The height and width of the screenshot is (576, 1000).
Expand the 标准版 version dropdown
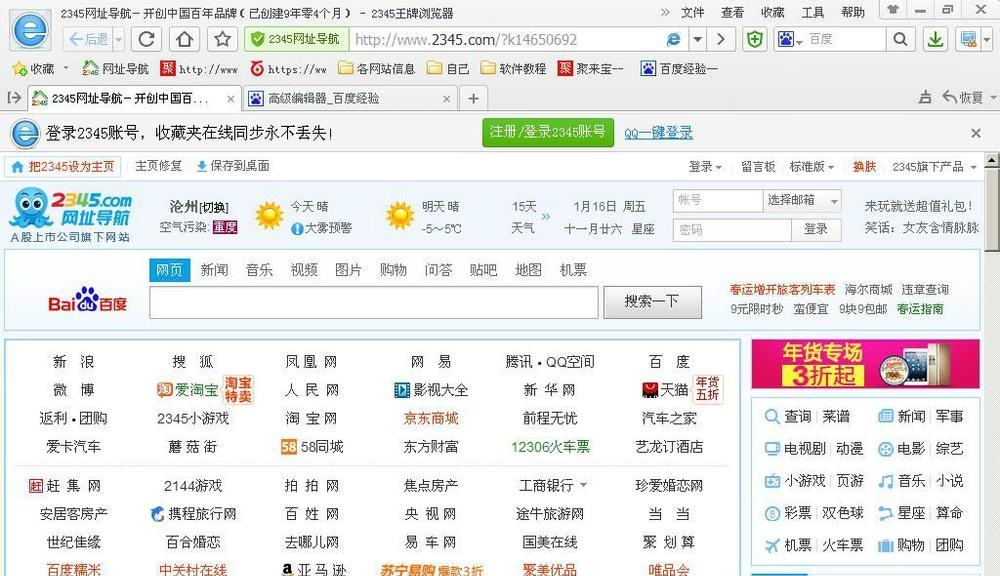811,167
